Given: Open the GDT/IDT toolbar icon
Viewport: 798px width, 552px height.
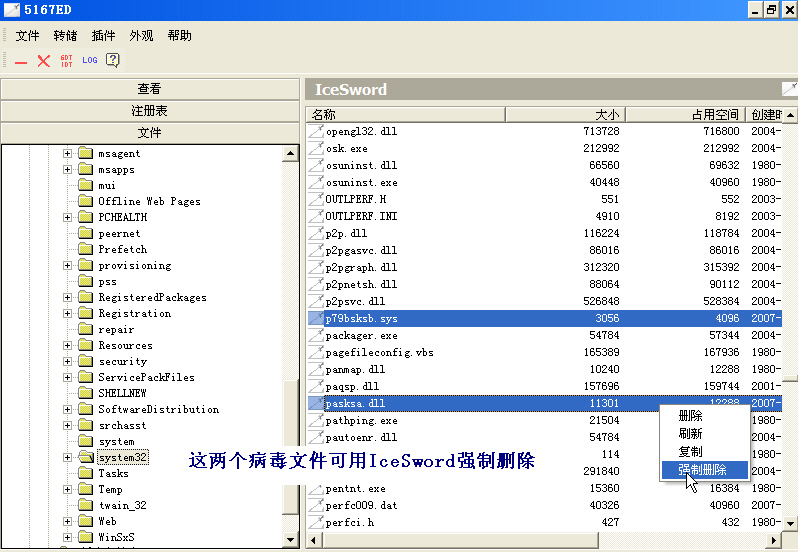Looking at the screenshot, I should coord(67,61).
